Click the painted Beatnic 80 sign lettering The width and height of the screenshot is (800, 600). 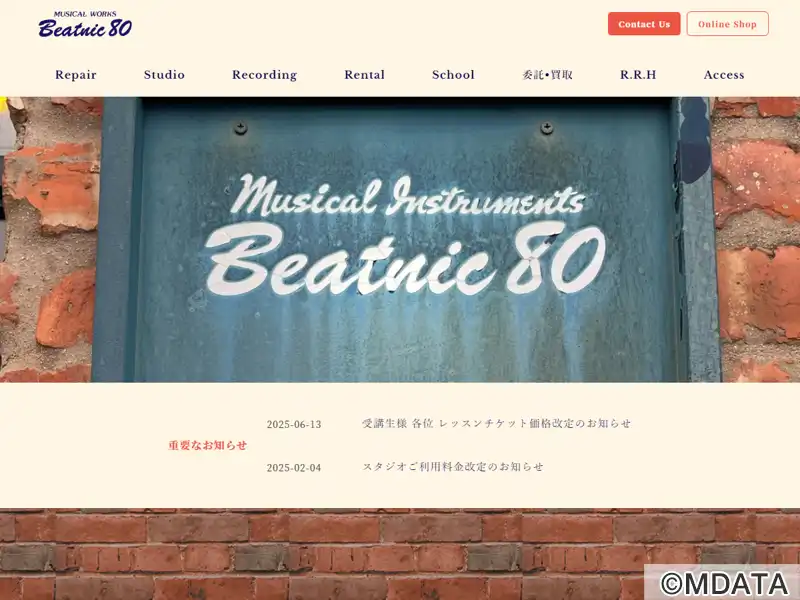click(405, 258)
